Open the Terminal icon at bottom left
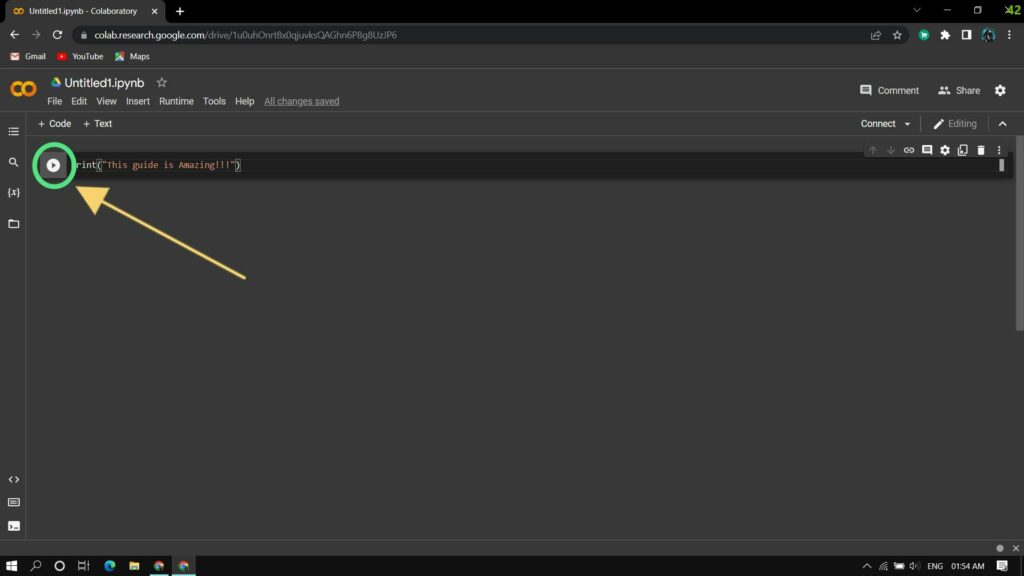 [14, 526]
